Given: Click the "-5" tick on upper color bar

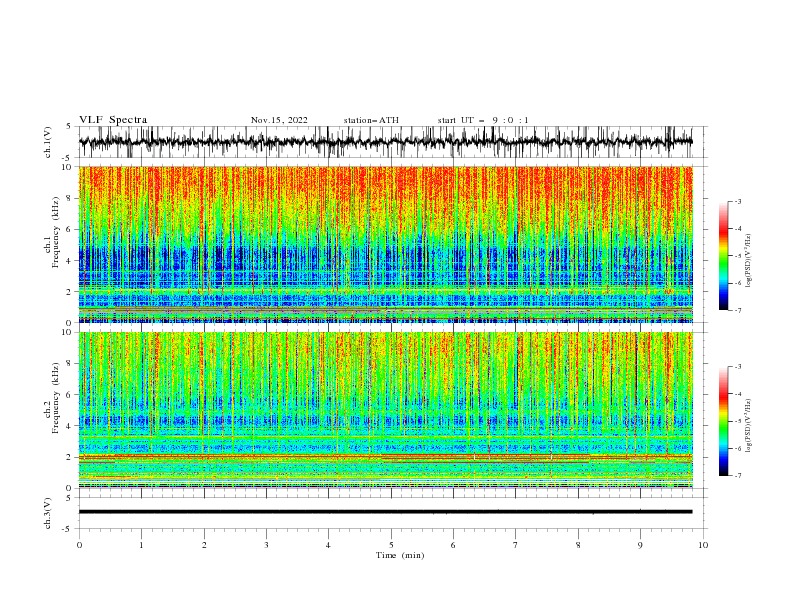Looking at the screenshot, I should [737, 256].
